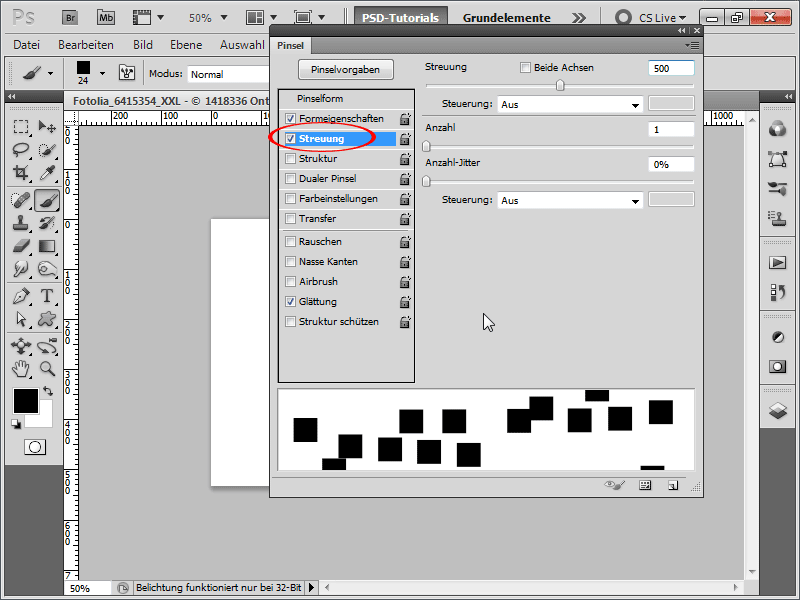Enable the Transfer checkbox

290,218
